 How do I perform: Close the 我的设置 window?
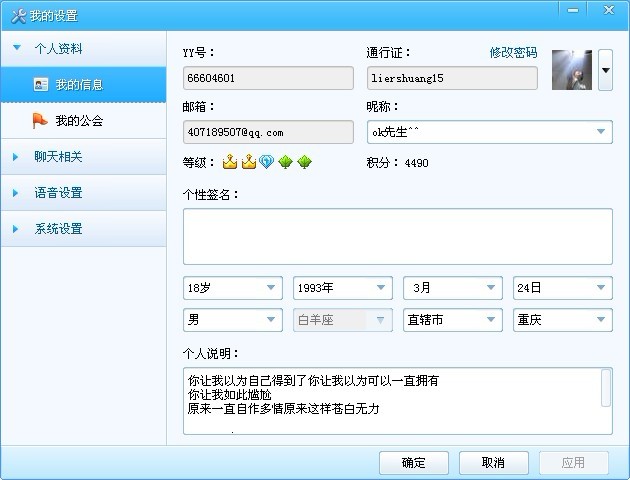click(609, 10)
